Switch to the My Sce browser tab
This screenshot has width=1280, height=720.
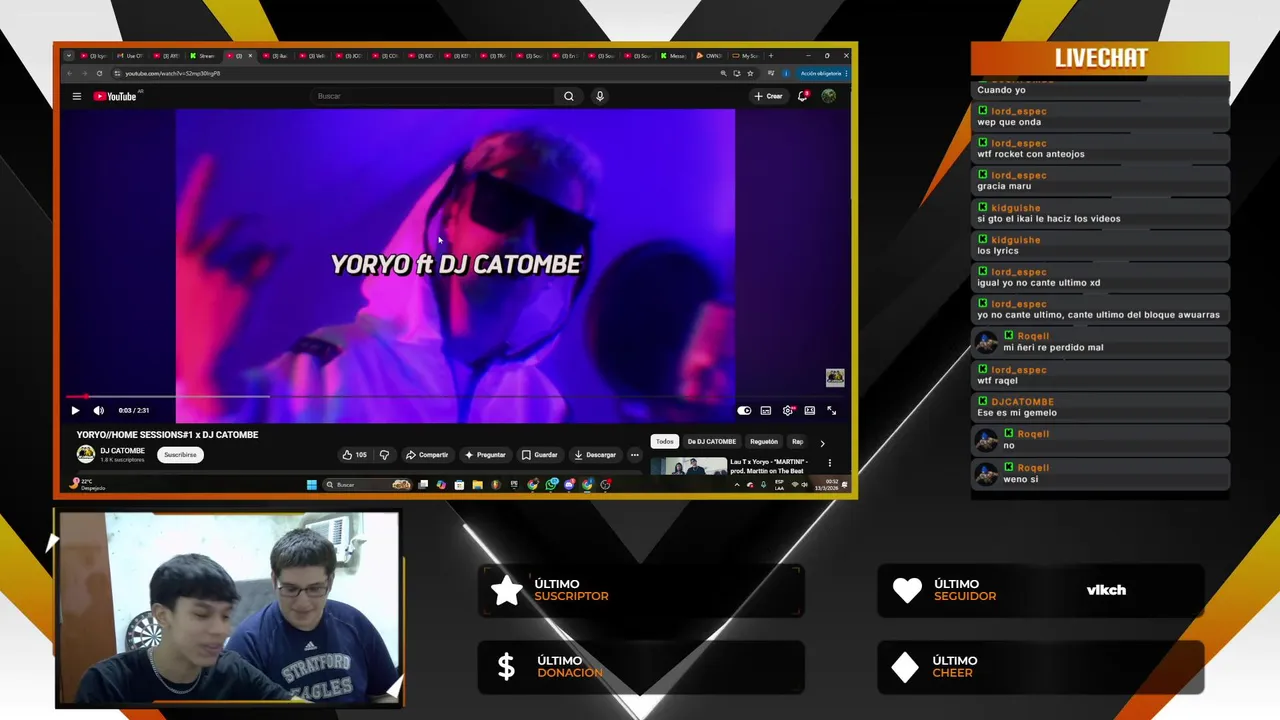click(x=746, y=56)
